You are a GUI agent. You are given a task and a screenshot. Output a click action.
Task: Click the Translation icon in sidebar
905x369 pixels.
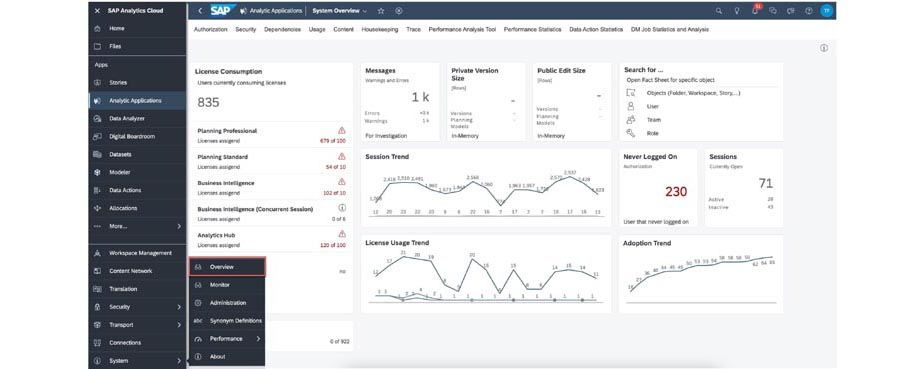tap(97, 289)
